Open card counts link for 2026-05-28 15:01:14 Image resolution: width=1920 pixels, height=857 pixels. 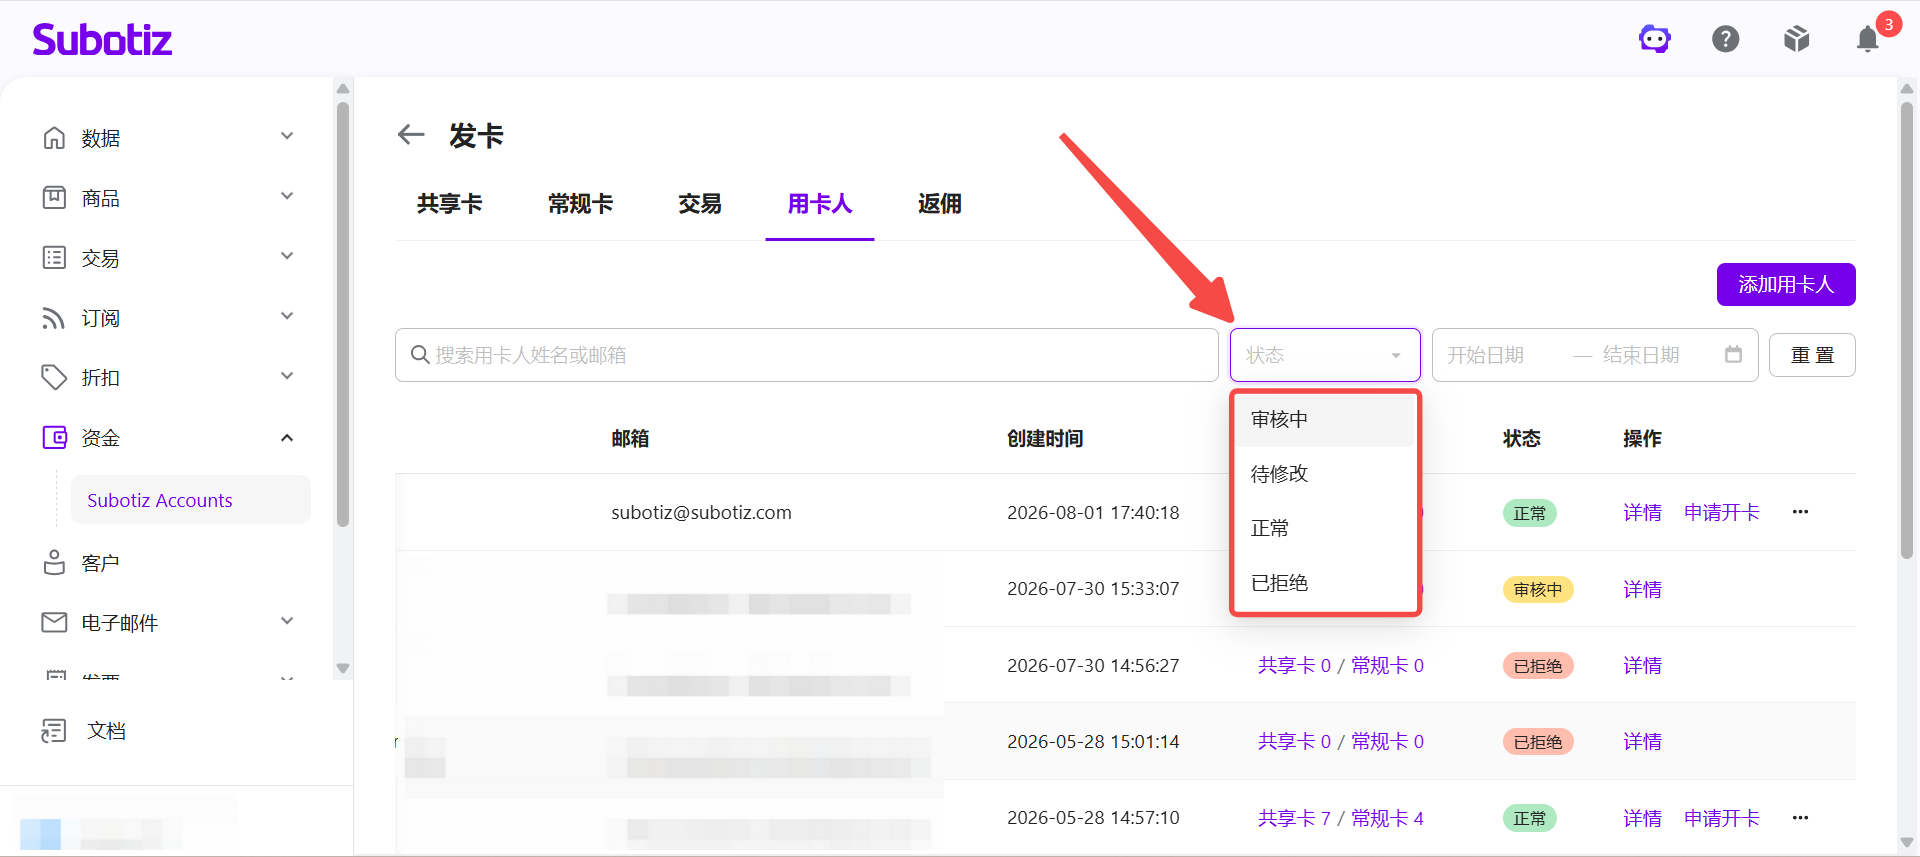click(x=1341, y=742)
